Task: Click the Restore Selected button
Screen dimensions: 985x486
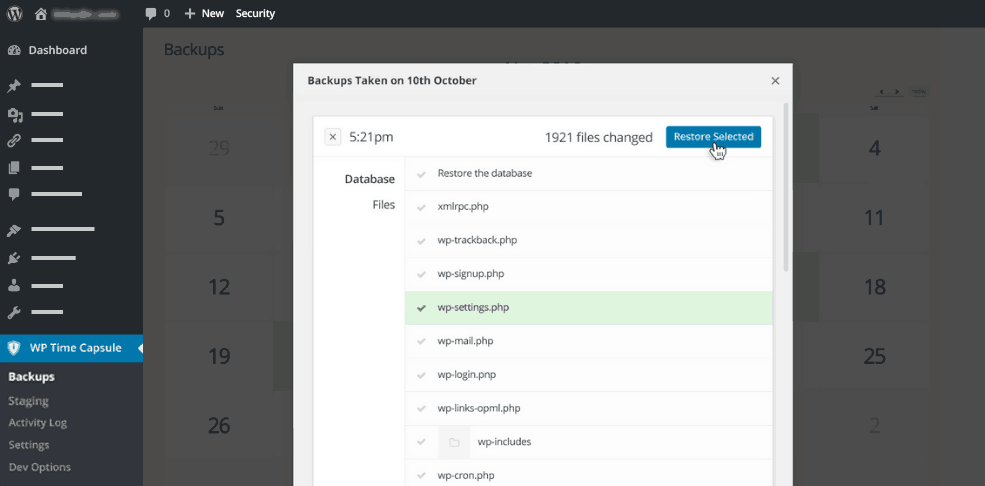Action: click(713, 137)
